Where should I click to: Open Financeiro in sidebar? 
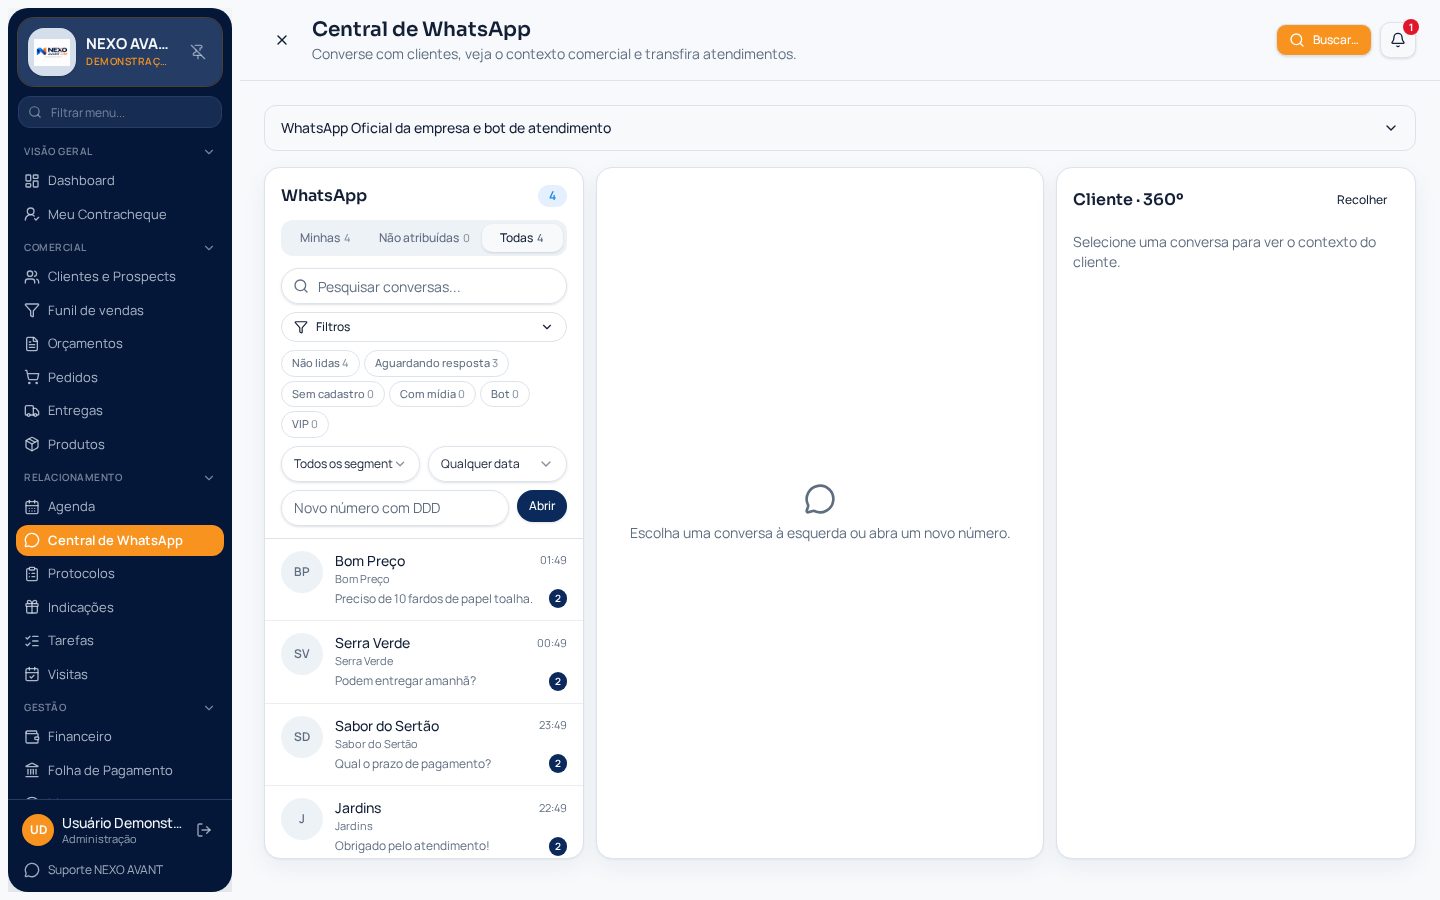pyautogui.click(x=120, y=737)
